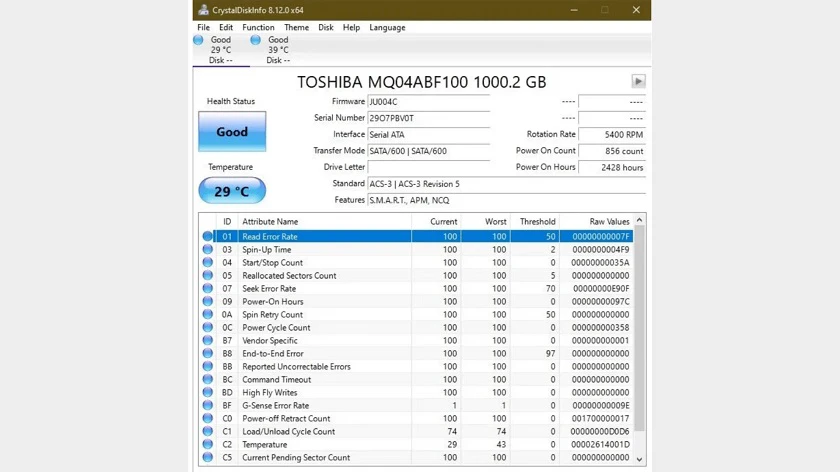Click status circle of Reallocated Sectors Count row
This screenshot has height=472, width=840.
point(207,275)
